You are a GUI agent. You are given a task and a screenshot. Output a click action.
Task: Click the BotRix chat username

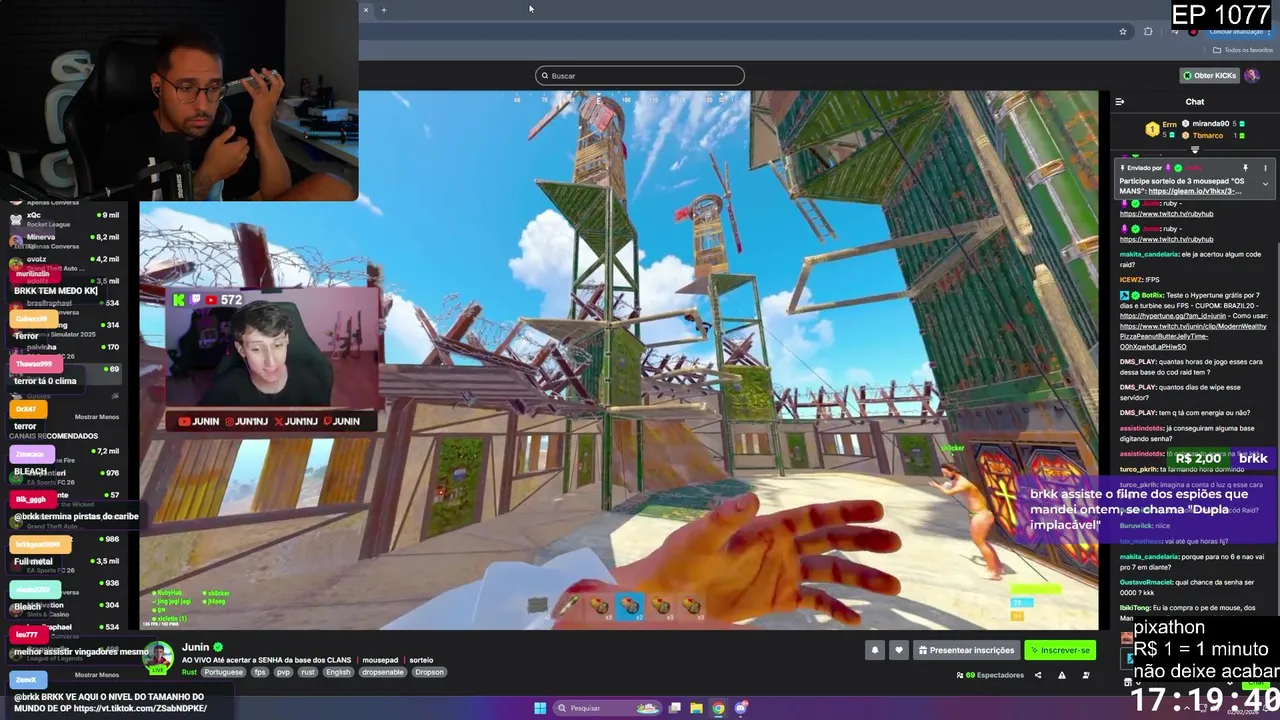(x=1151, y=295)
